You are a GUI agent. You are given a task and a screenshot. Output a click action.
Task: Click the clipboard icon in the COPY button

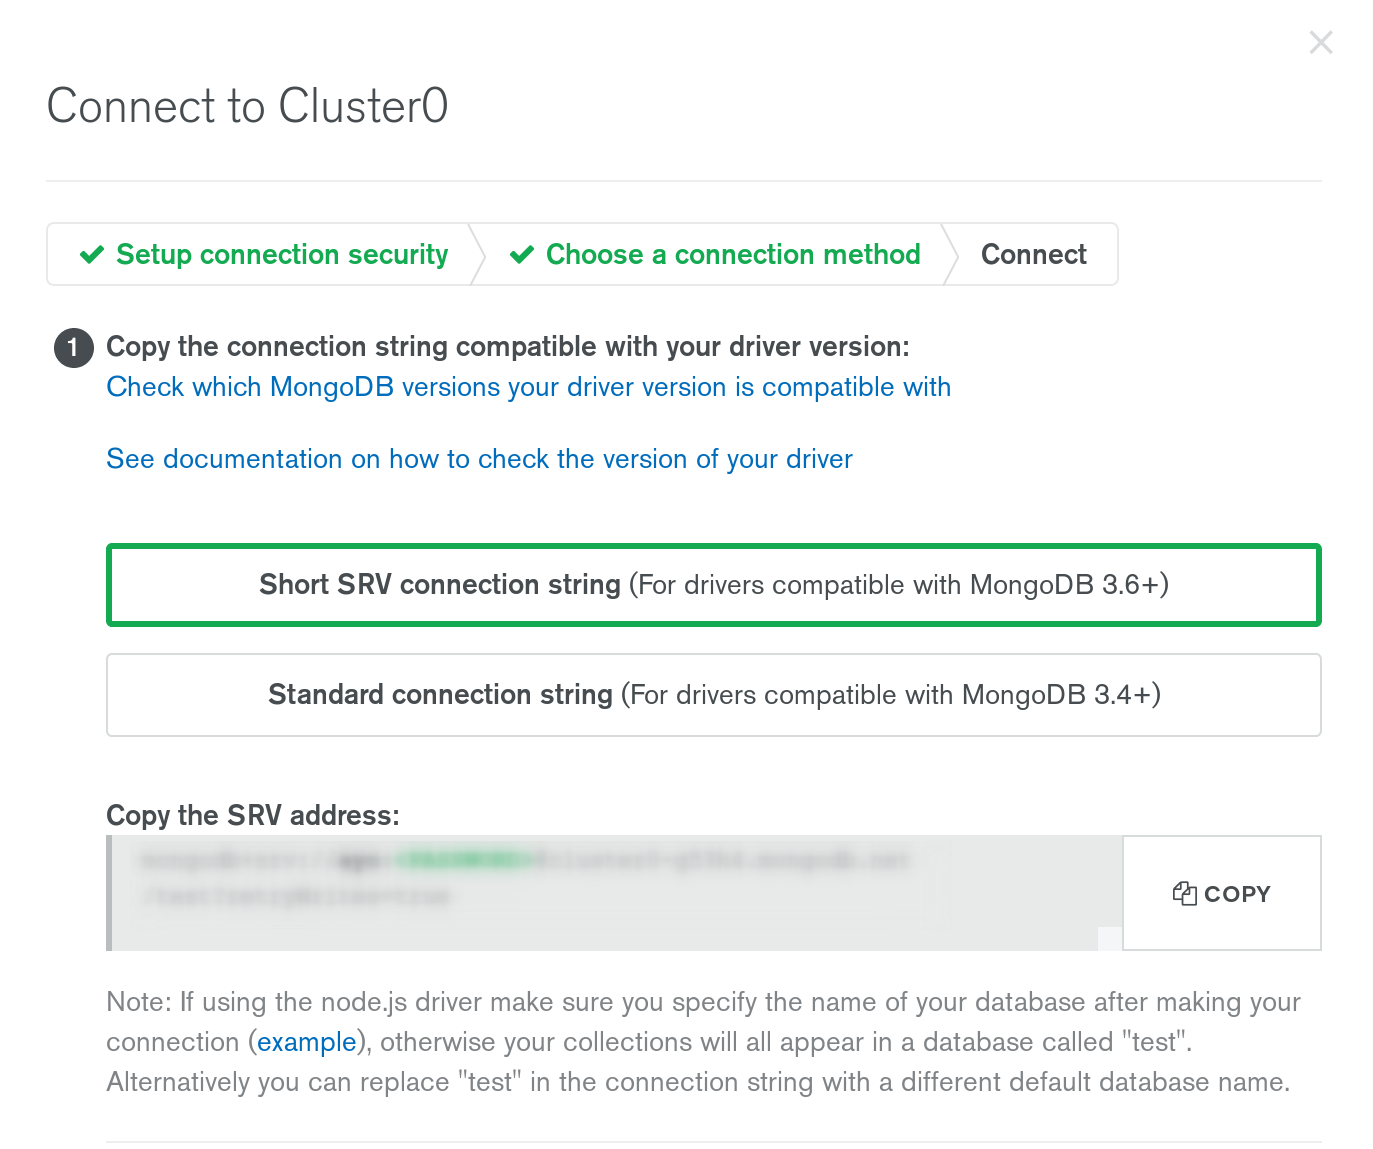point(1184,894)
